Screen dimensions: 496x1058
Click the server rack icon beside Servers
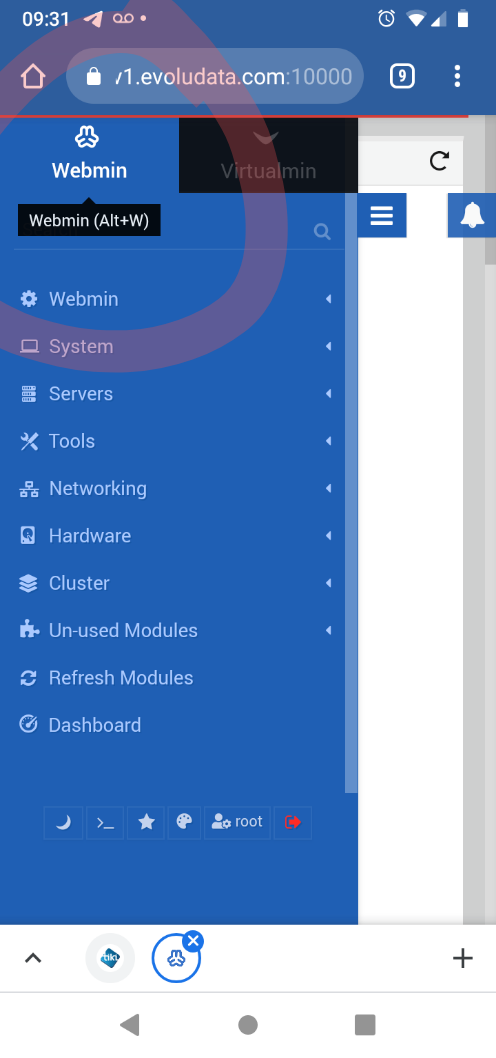click(x=28, y=393)
